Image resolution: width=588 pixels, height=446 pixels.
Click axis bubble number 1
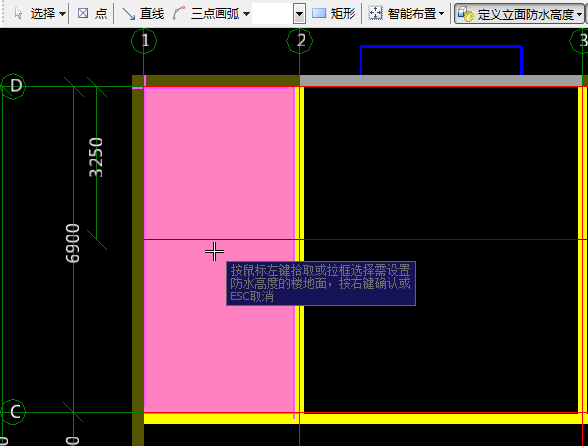(x=144, y=41)
